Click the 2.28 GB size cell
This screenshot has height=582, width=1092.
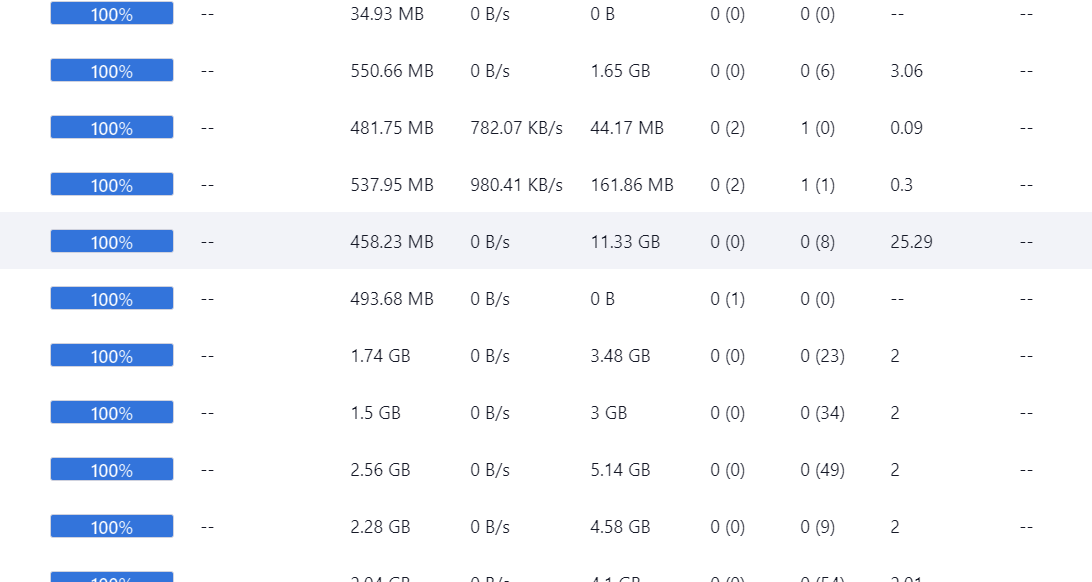click(x=380, y=527)
